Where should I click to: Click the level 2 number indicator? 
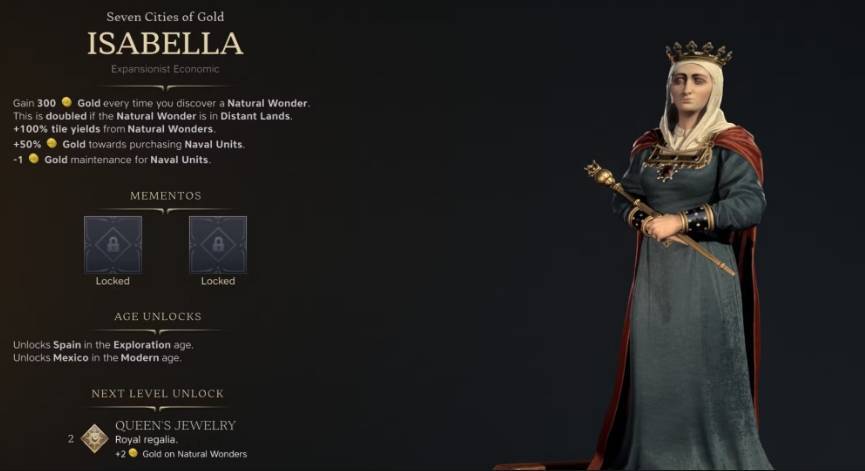[x=71, y=439]
